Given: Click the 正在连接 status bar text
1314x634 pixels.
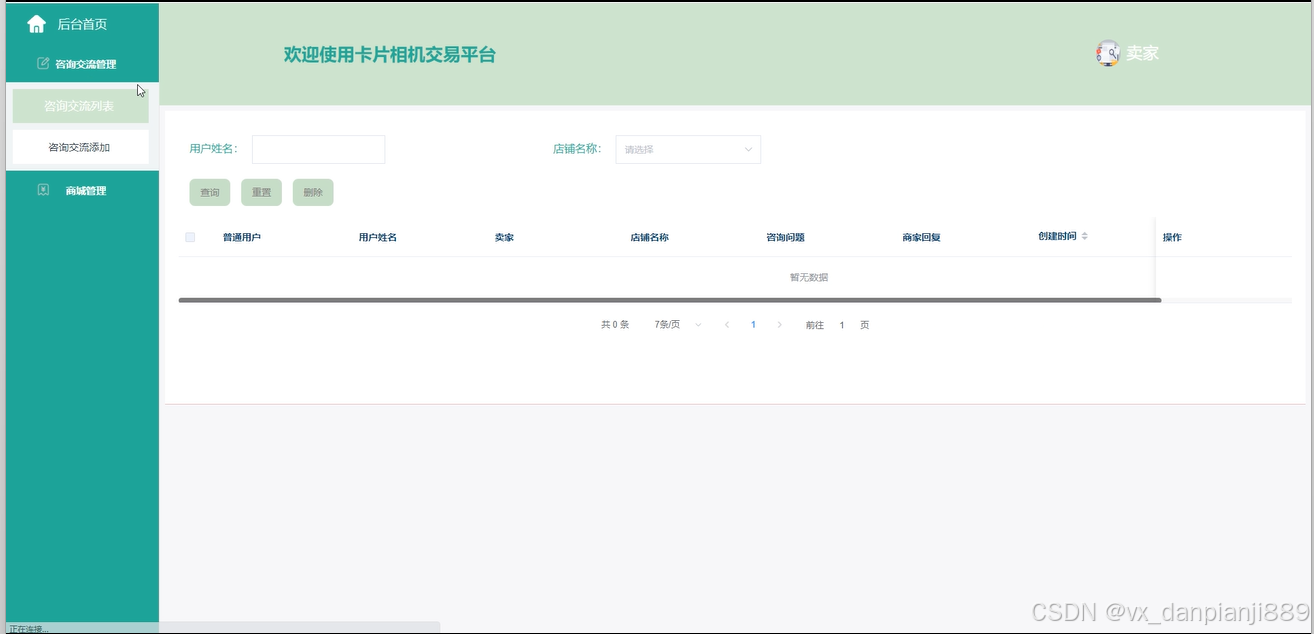Looking at the screenshot, I should [28, 629].
